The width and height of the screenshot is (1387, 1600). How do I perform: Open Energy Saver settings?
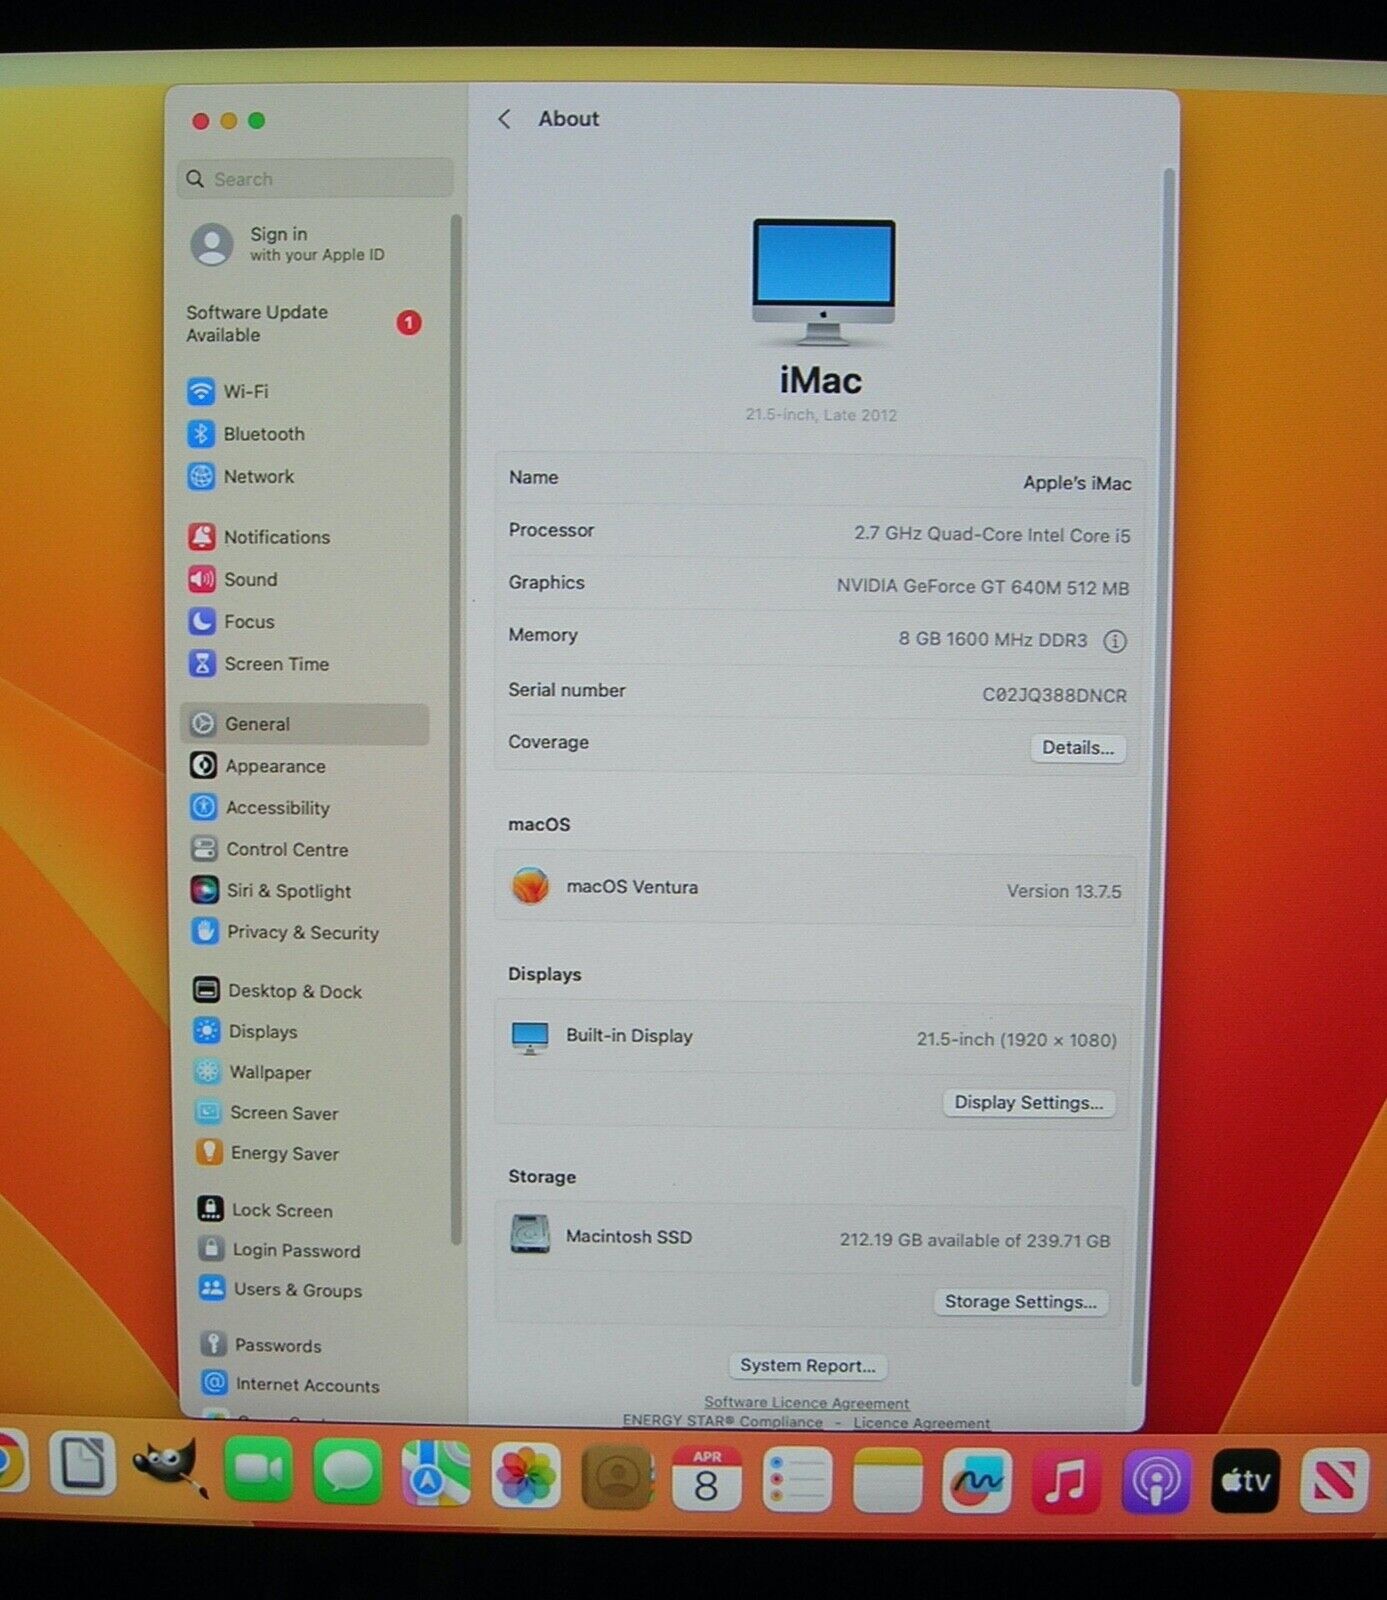(x=268, y=1154)
